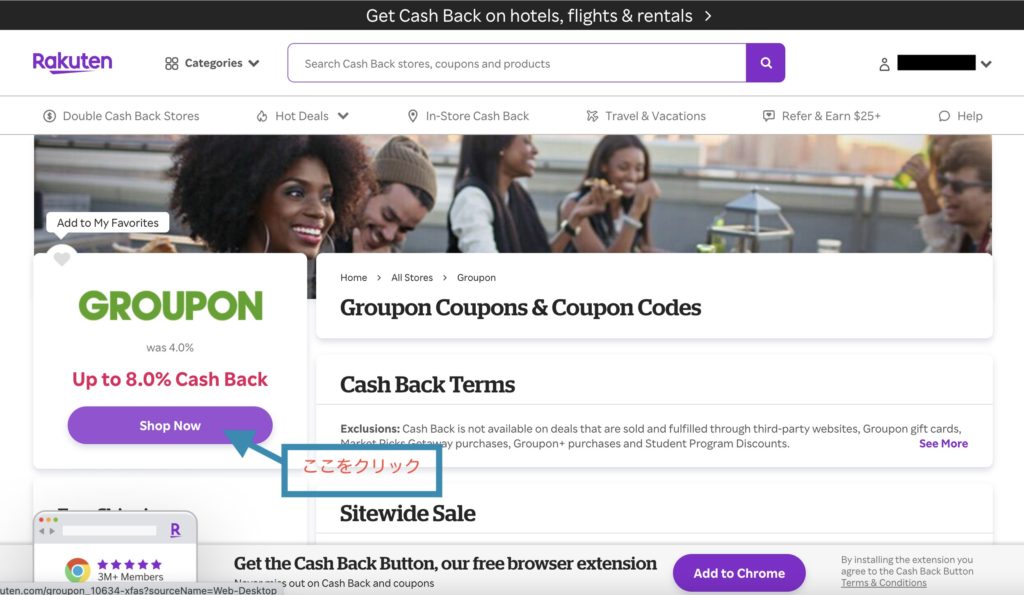The image size is (1024, 595).
Task: Toggle the favorites heart icon for Groupon
Action: click(x=62, y=259)
